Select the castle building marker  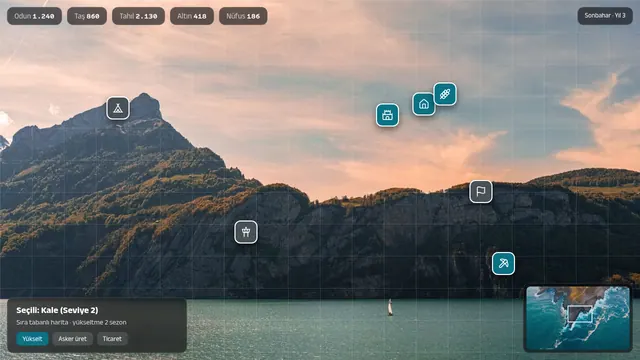(x=387, y=115)
